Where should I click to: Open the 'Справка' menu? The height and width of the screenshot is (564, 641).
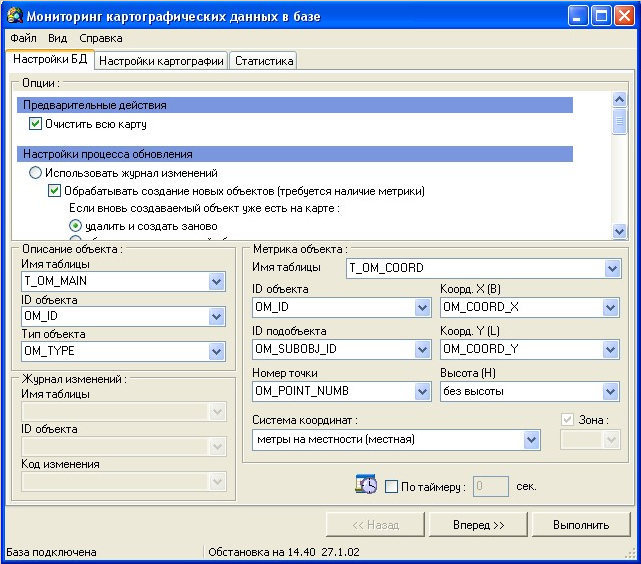pos(101,38)
